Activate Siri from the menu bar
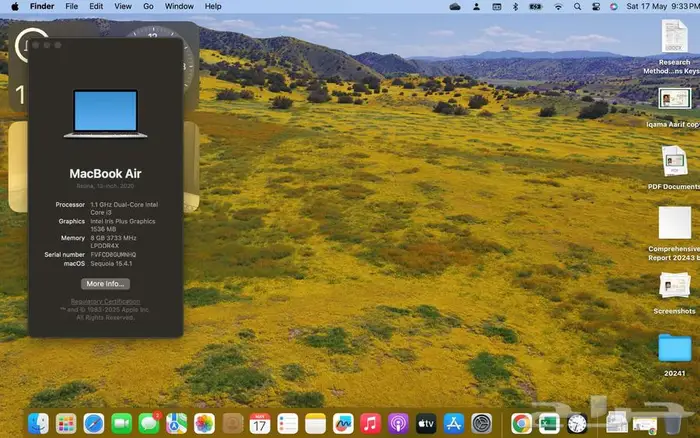Viewport: 700px width, 438px height. [x=614, y=6]
